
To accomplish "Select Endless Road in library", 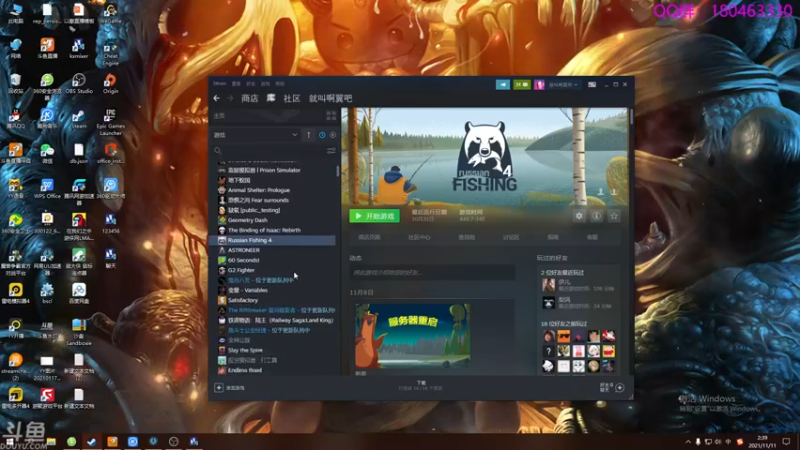I will pyautogui.click(x=273, y=370).
